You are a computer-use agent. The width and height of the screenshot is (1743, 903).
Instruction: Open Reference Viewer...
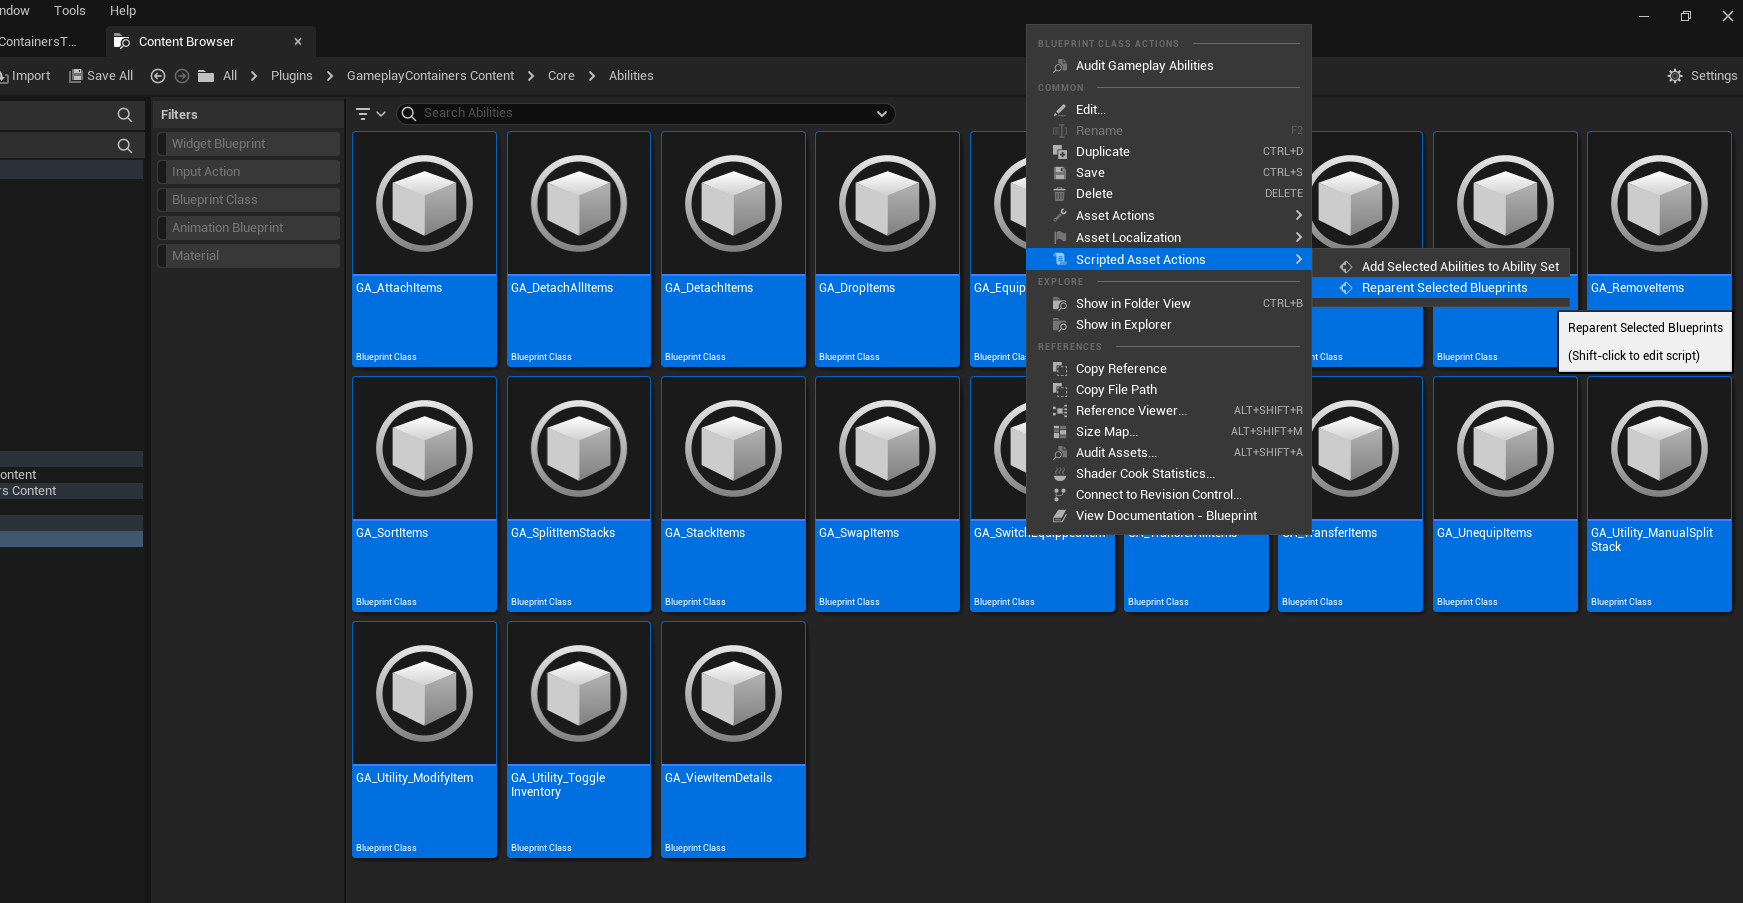[x=1168, y=411]
